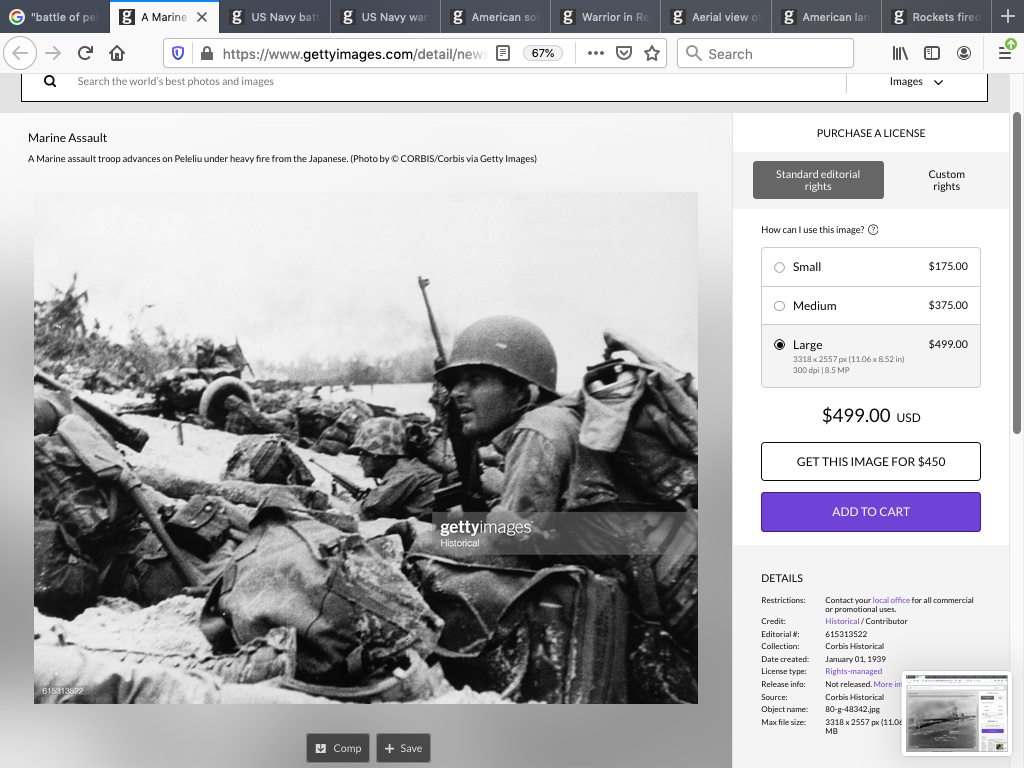Switch to Custom rights tab
This screenshot has width=1024, height=768.
[x=946, y=180]
